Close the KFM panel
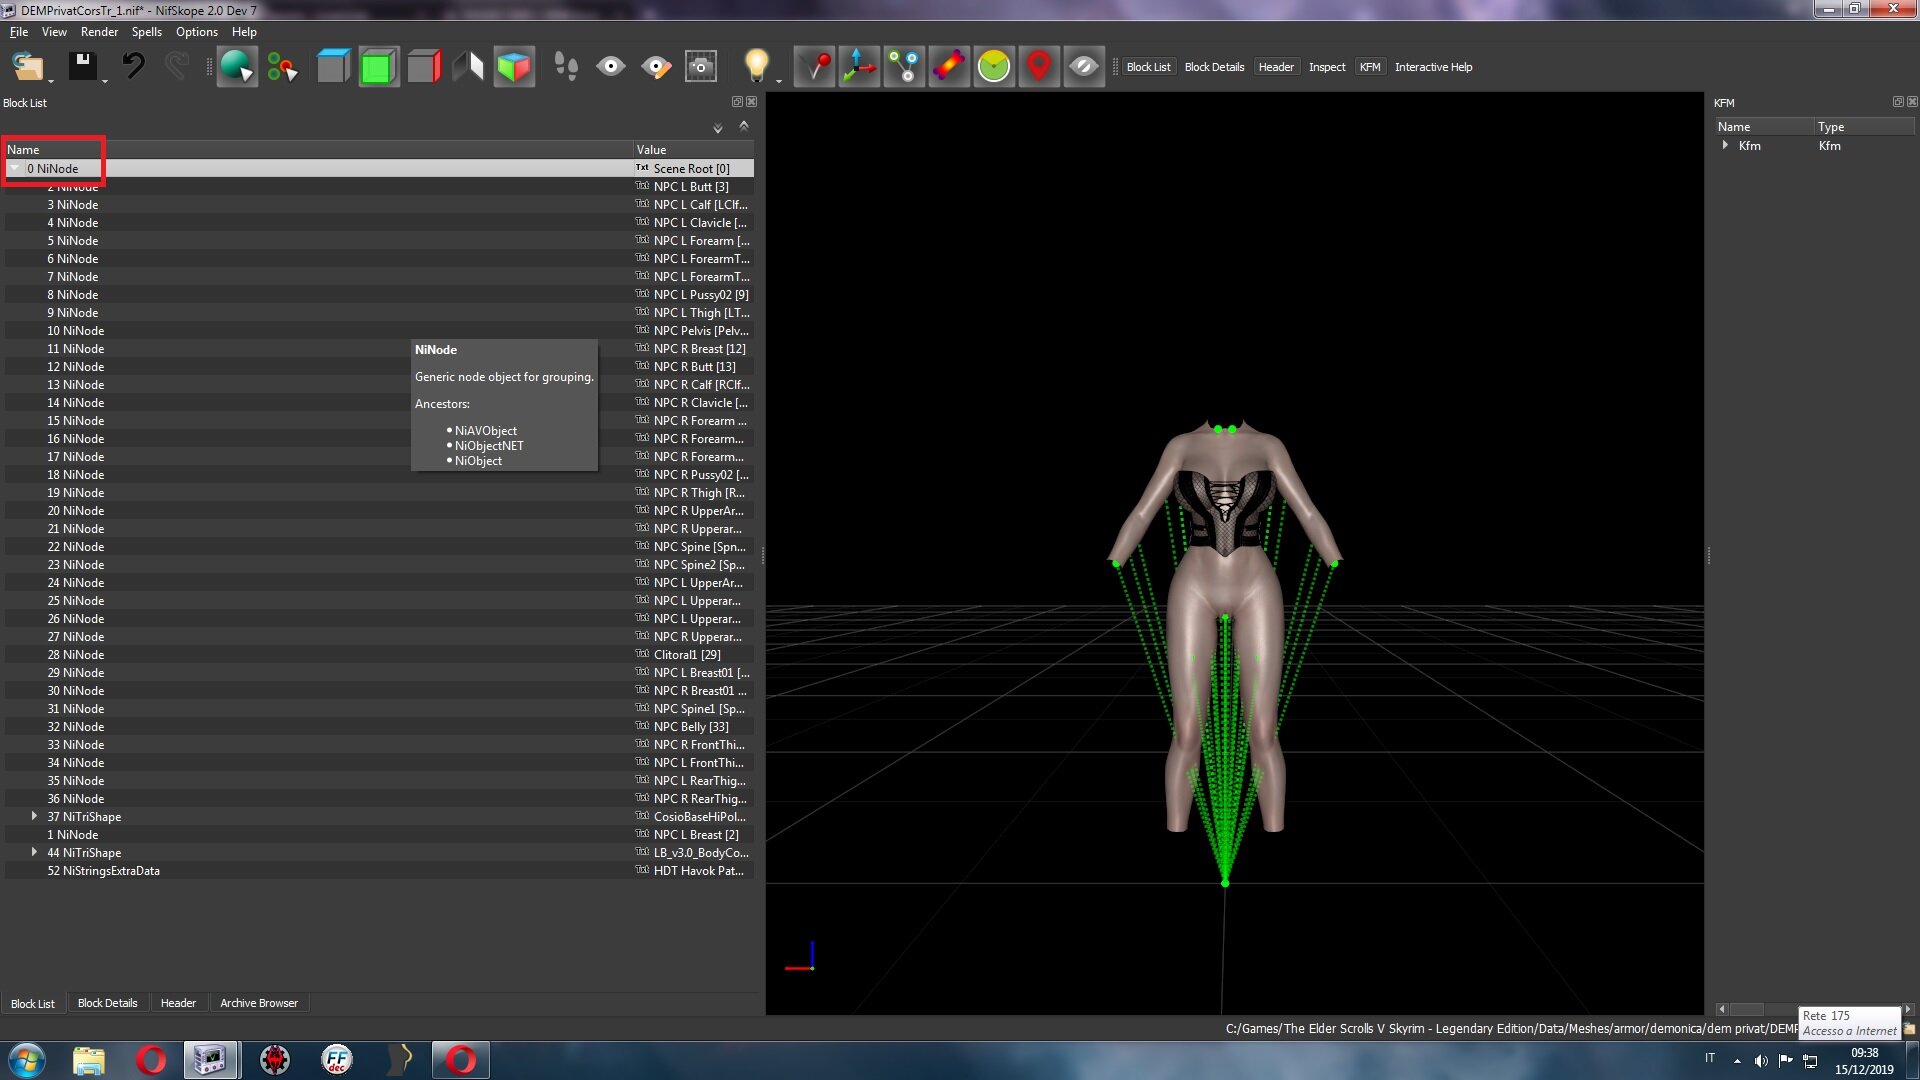 coord(1912,102)
